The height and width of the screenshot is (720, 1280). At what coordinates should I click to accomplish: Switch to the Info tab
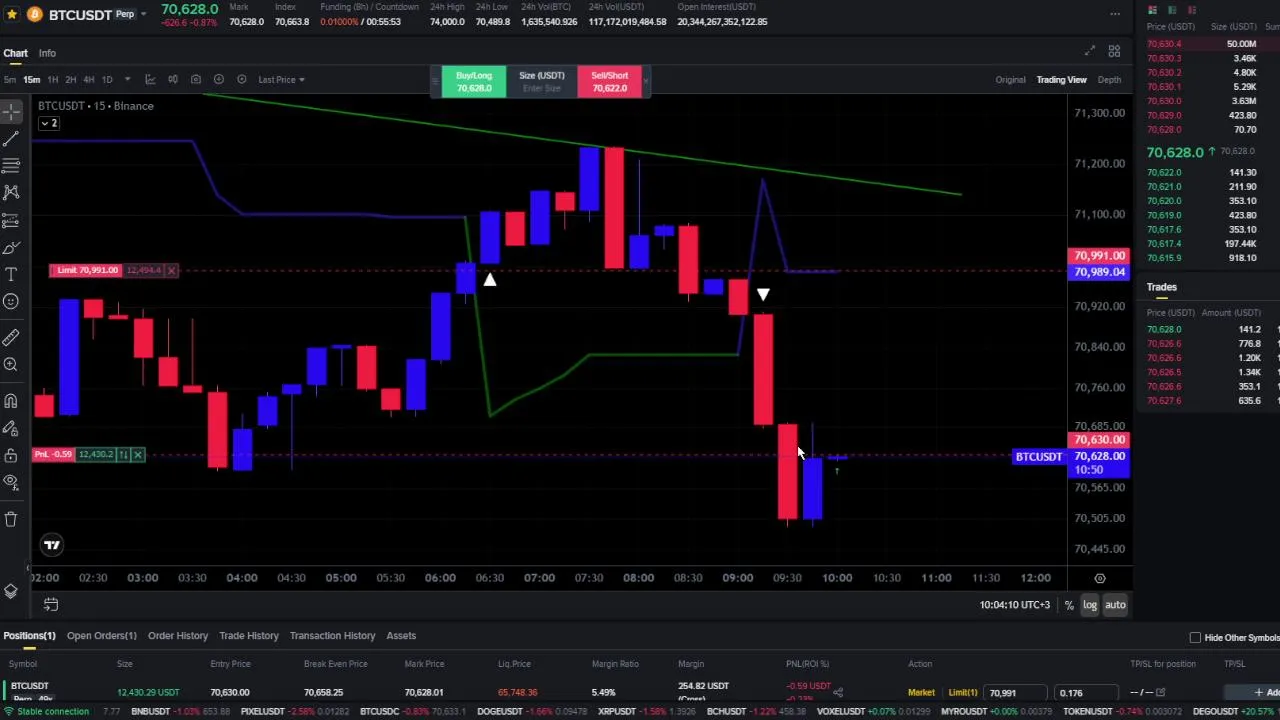pyautogui.click(x=47, y=53)
